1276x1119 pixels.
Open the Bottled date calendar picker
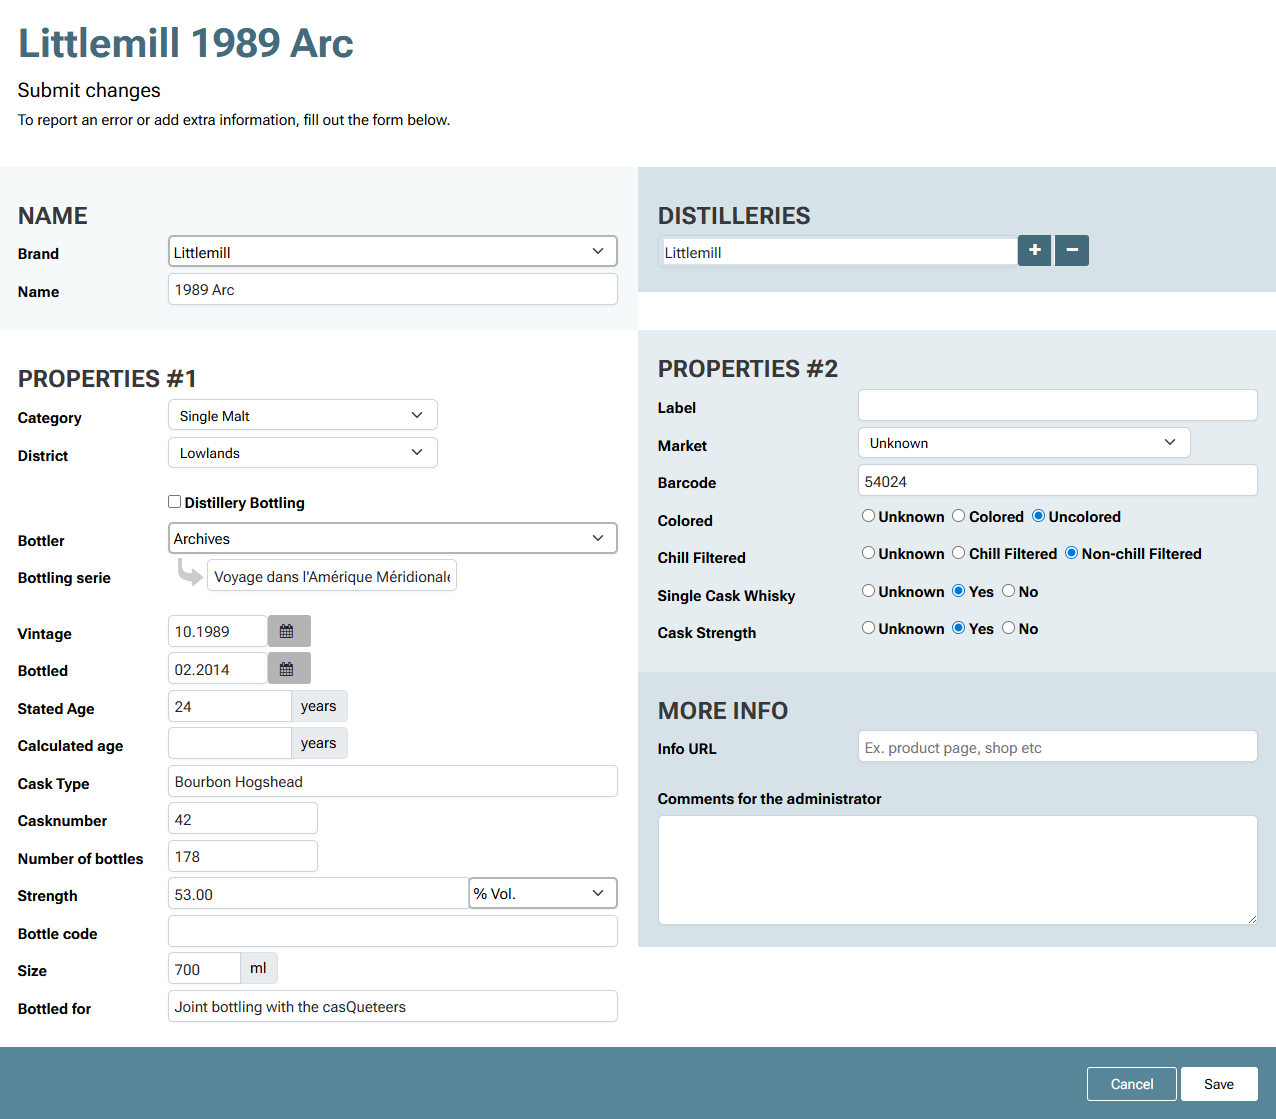[289, 668]
